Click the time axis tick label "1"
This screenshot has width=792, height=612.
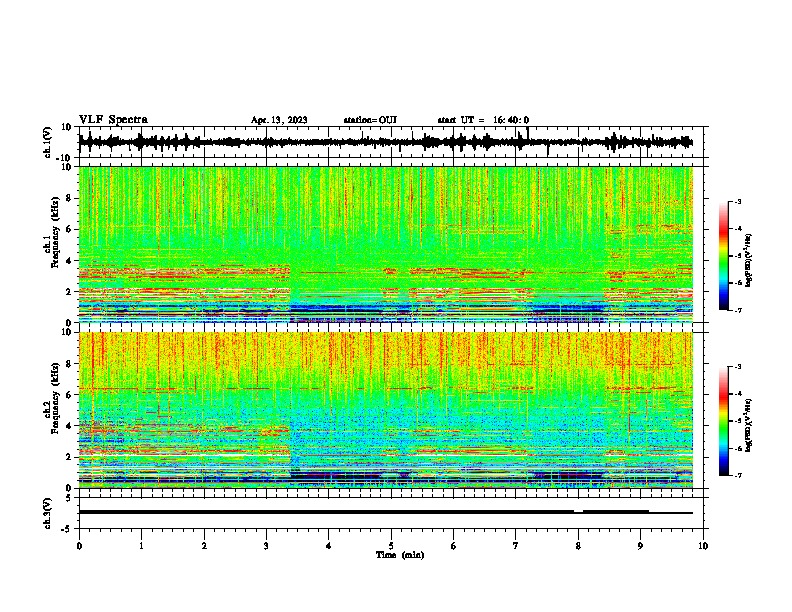point(141,546)
